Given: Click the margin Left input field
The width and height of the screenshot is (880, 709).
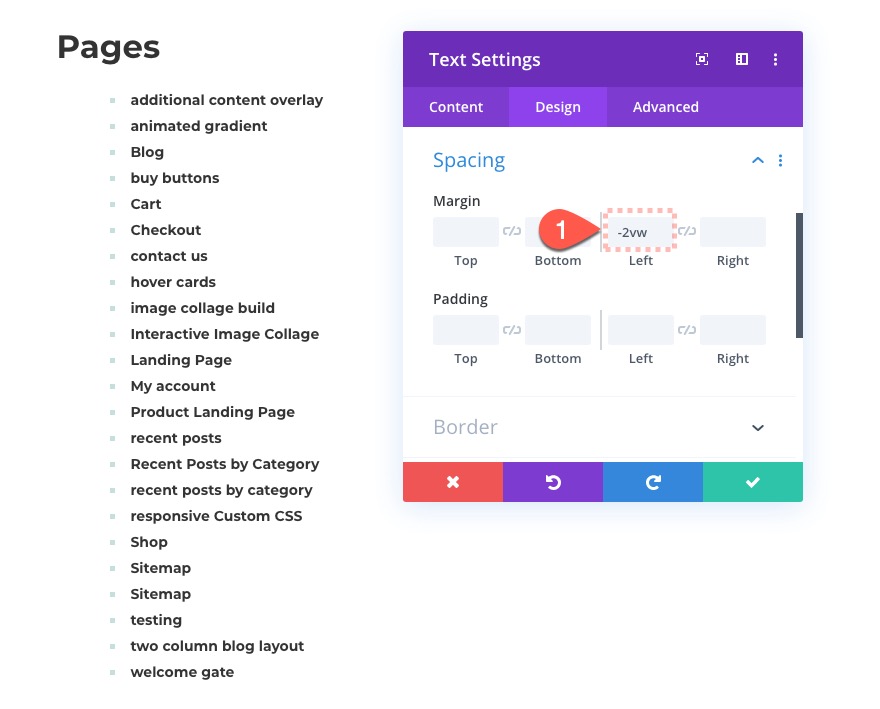Looking at the screenshot, I should pos(641,232).
